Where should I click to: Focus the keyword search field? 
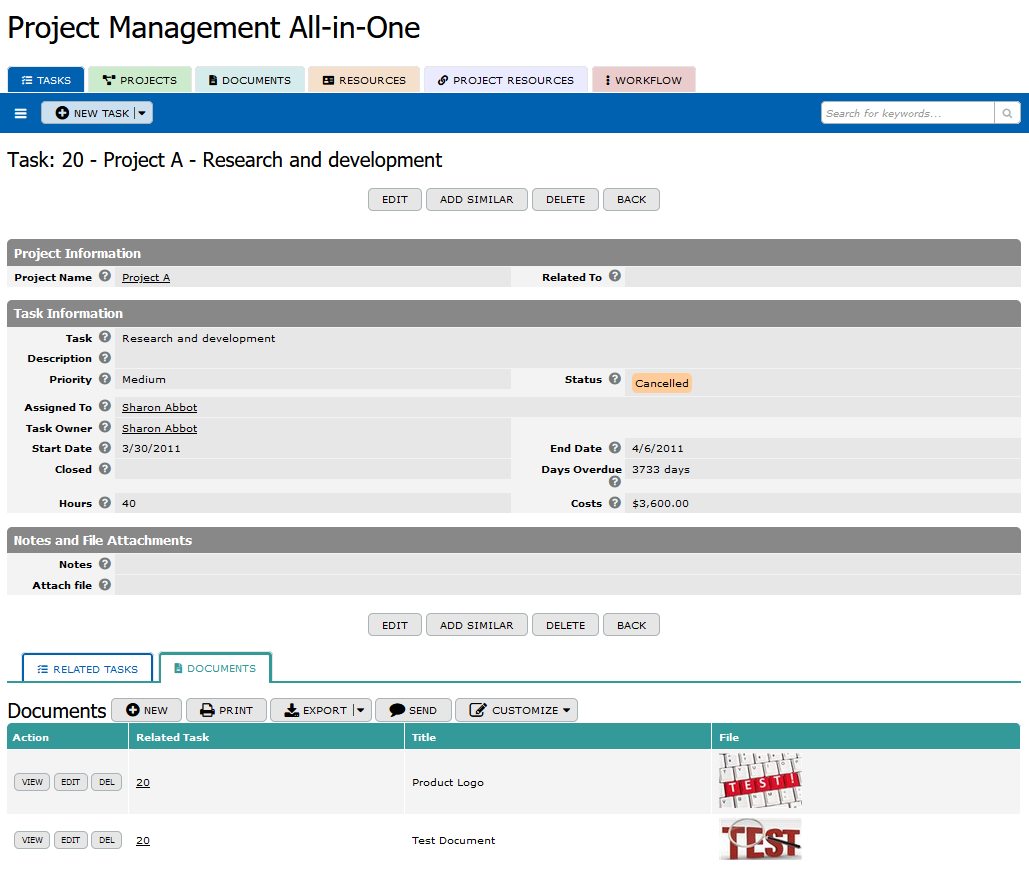907,113
